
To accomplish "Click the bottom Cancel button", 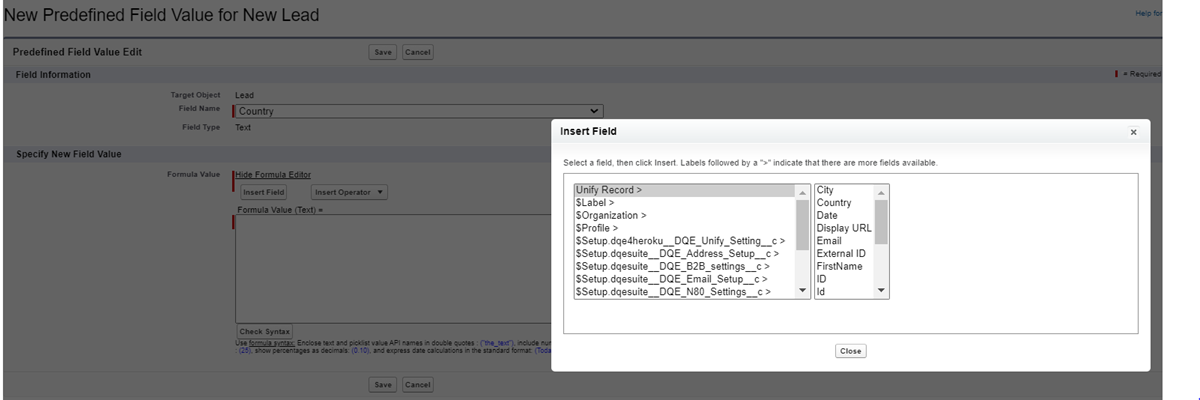I will [418, 384].
